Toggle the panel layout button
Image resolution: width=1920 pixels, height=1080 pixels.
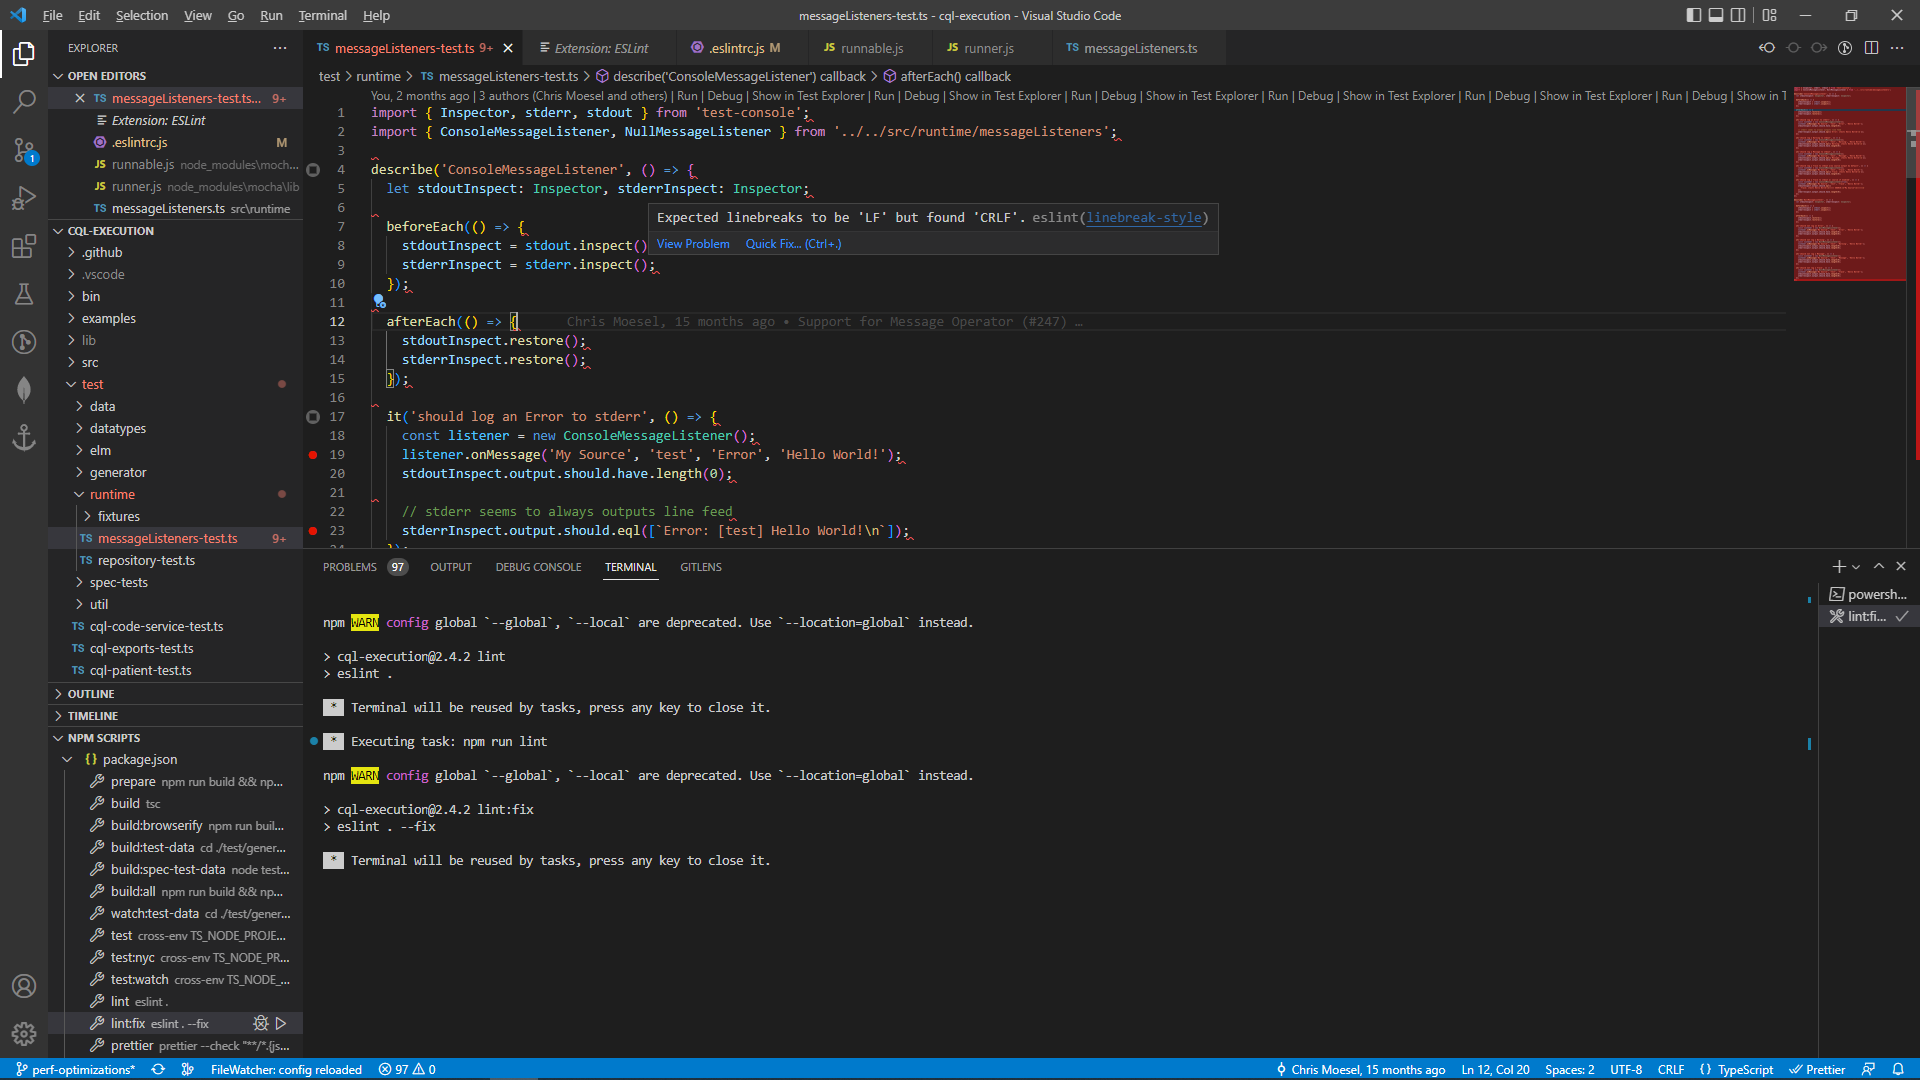[1716, 15]
